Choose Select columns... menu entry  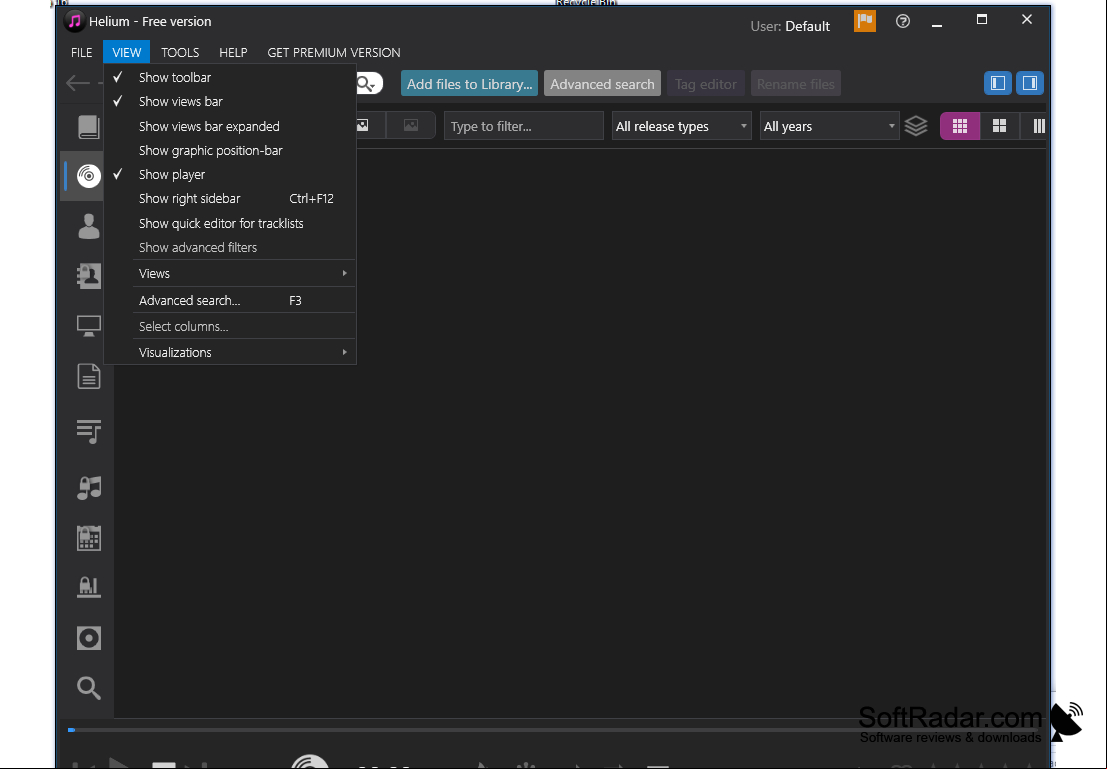pyautogui.click(x=229, y=327)
